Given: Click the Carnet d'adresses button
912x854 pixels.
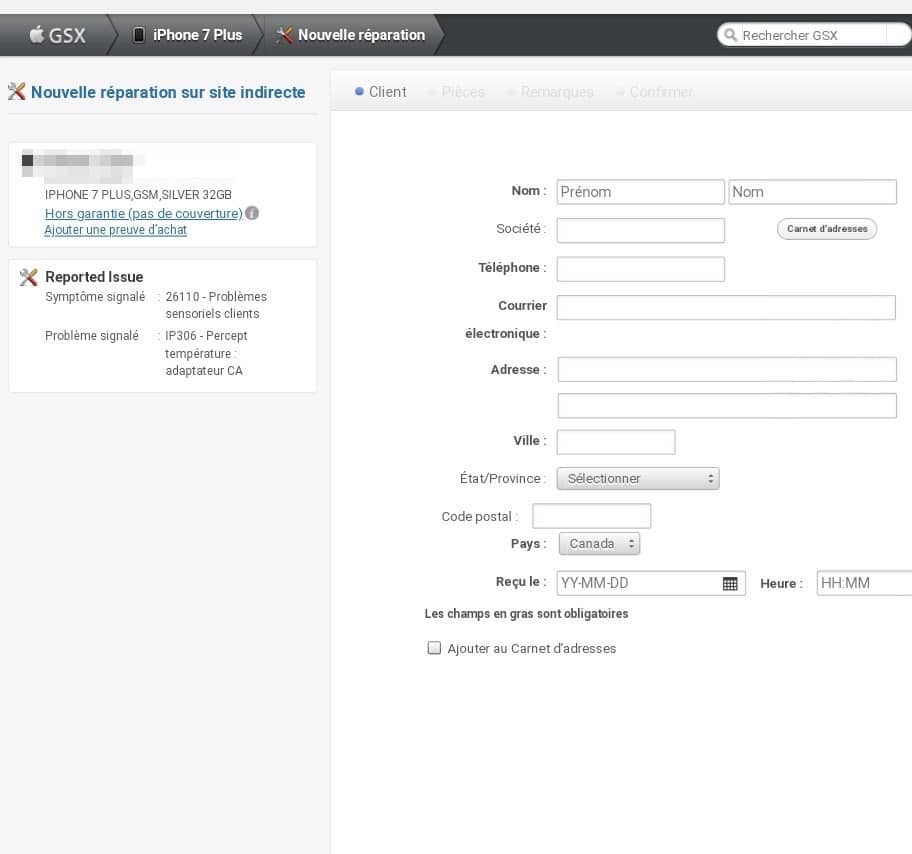Looking at the screenshot, I should pos(826,229).
